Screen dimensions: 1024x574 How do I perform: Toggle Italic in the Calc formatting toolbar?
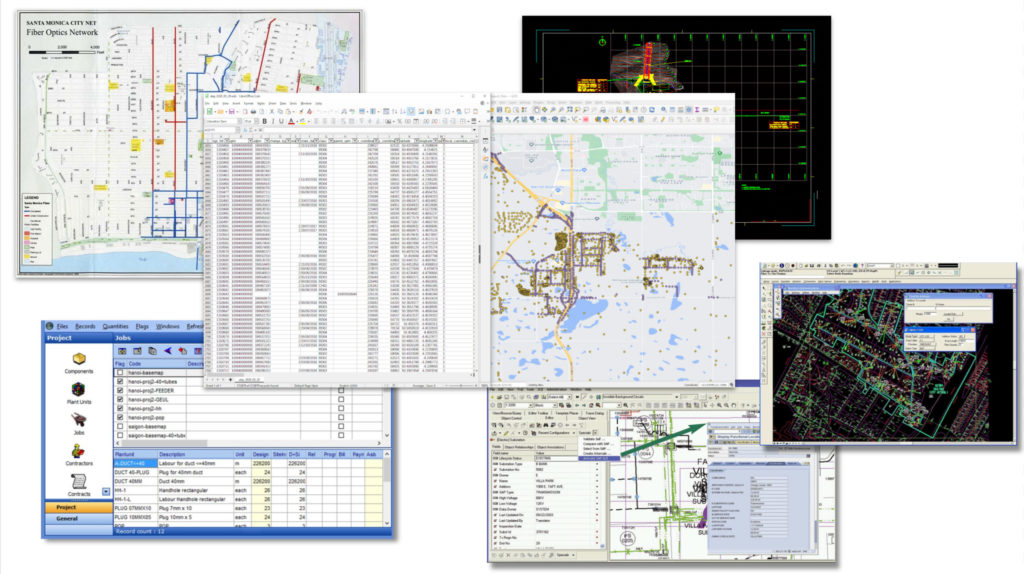(x=273, y=121)
